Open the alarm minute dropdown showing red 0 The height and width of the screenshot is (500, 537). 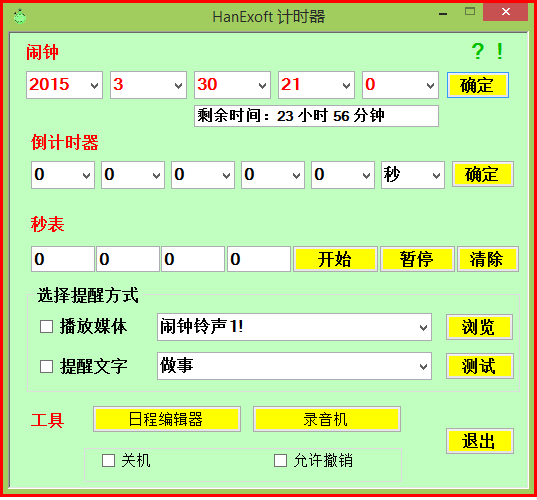click(400, 85)
